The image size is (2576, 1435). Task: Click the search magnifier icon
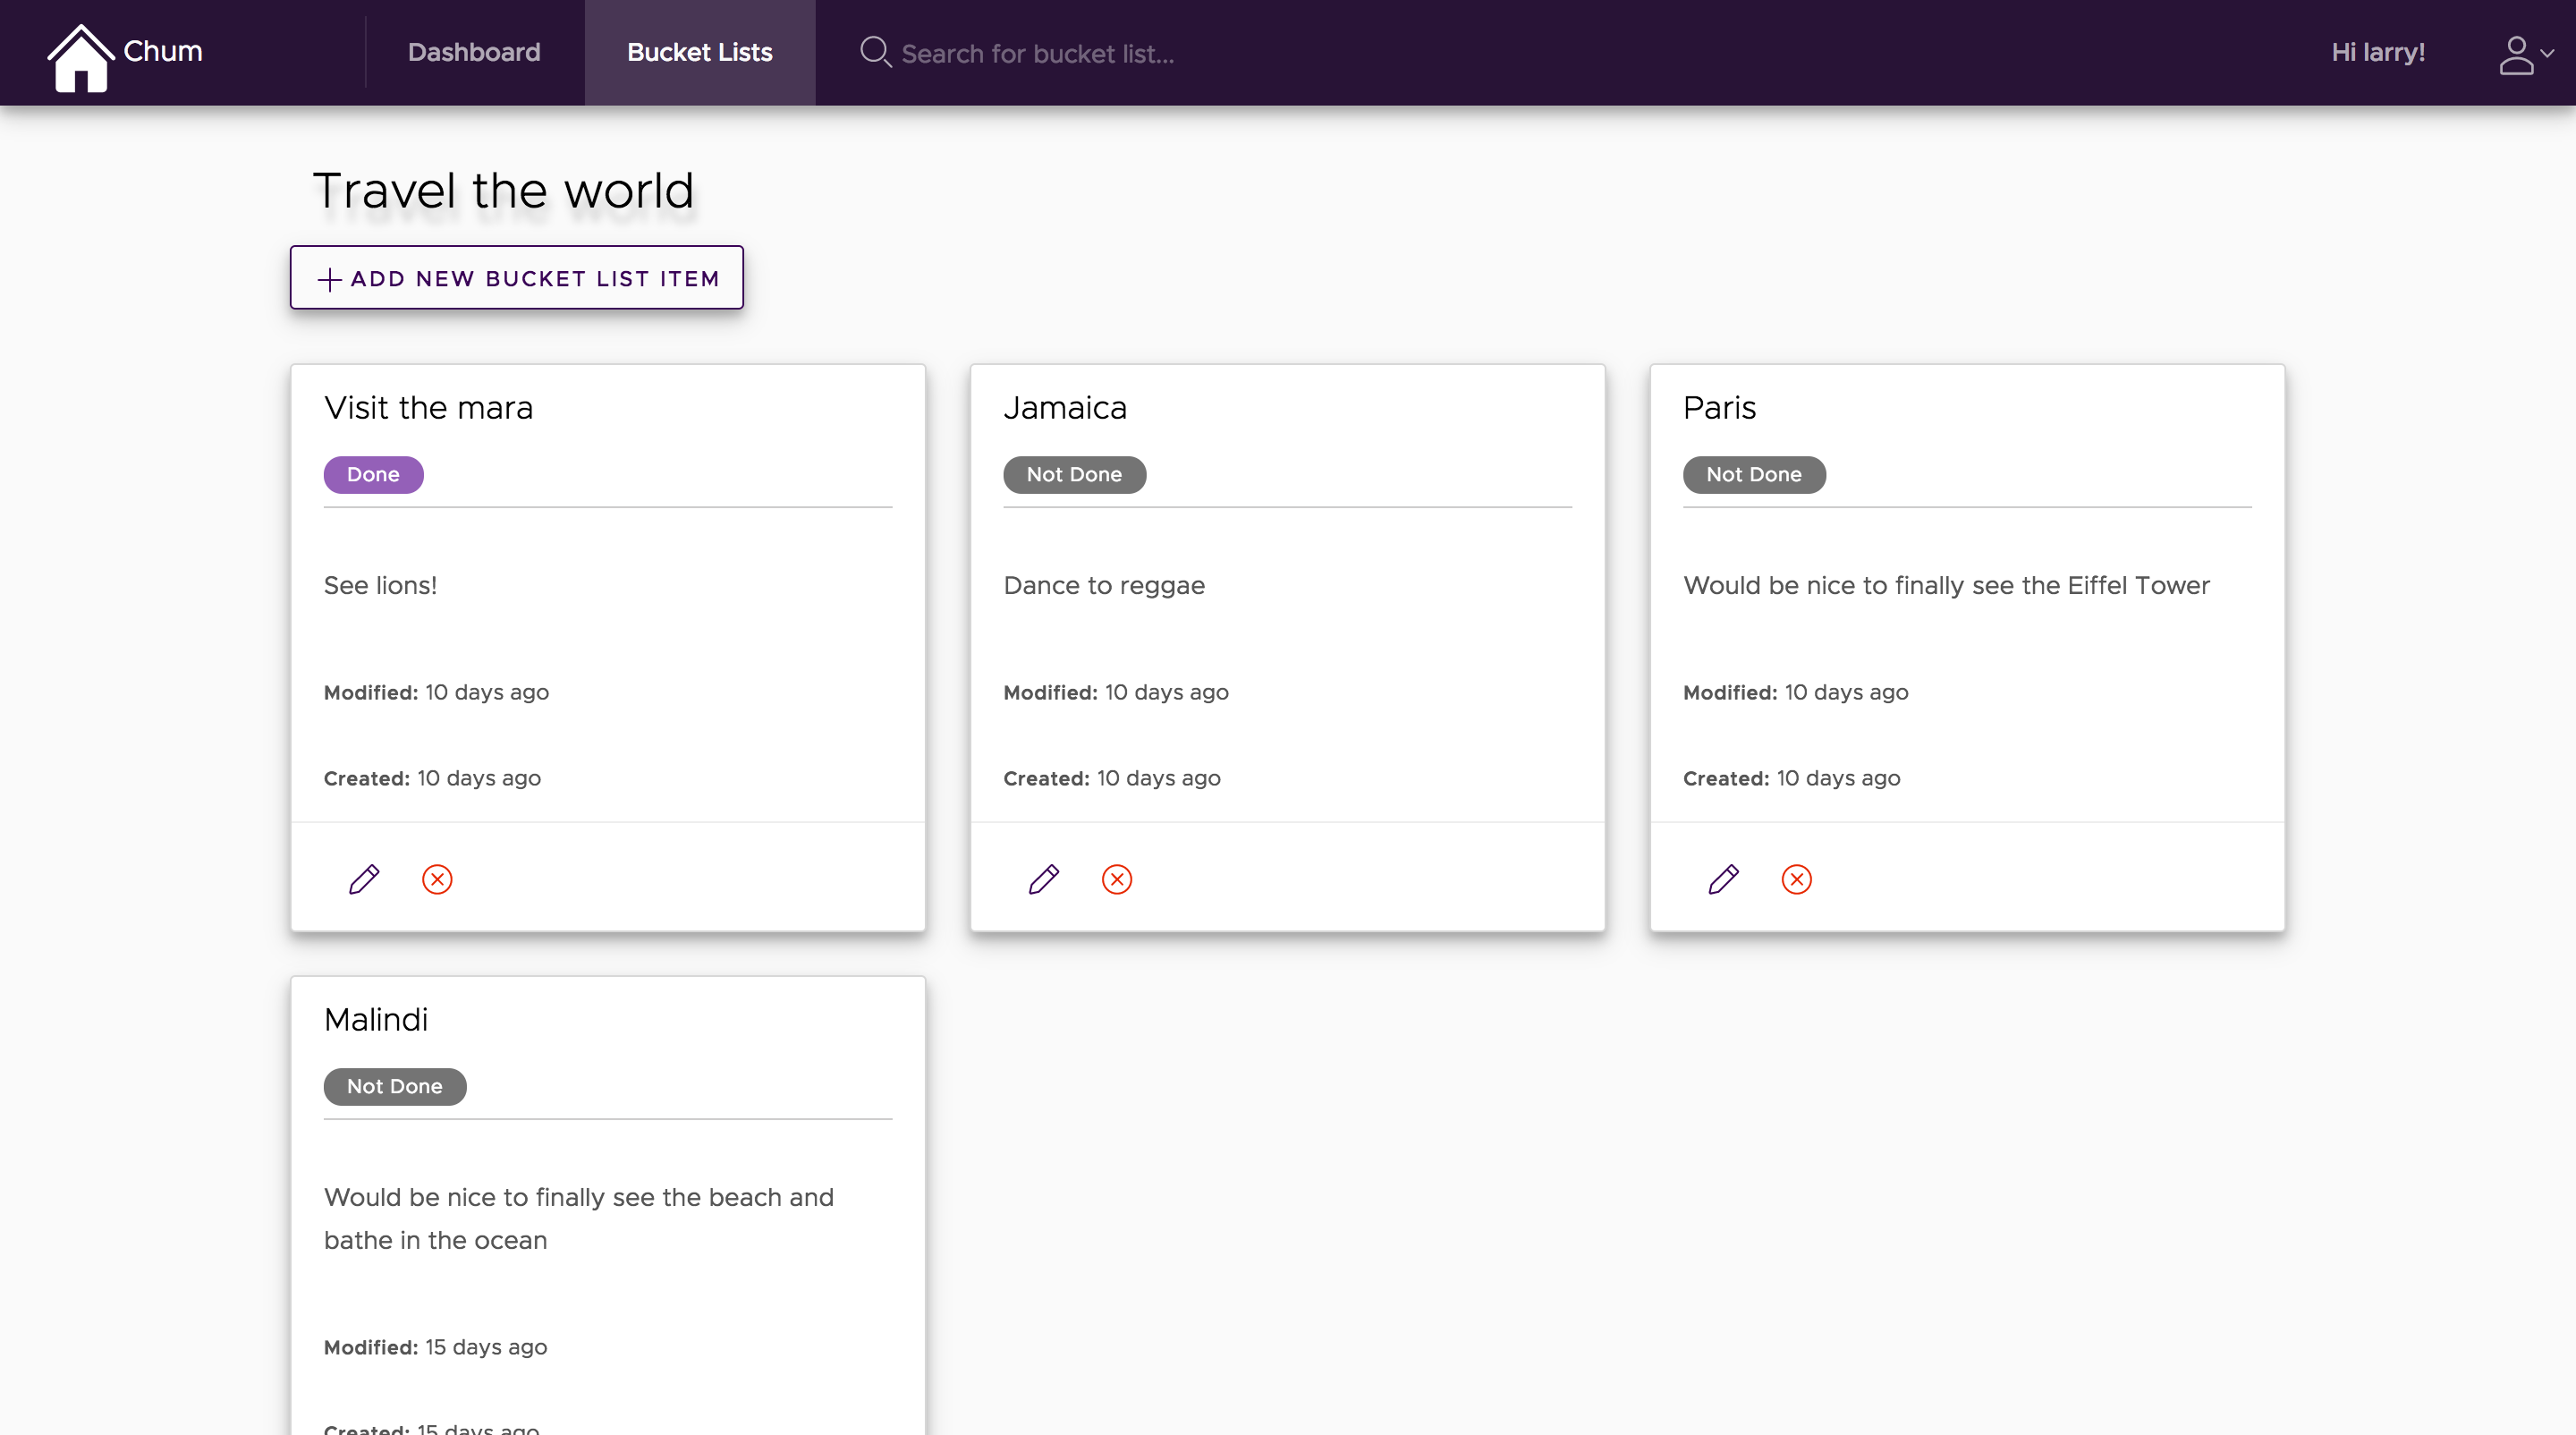click(875, 52)
